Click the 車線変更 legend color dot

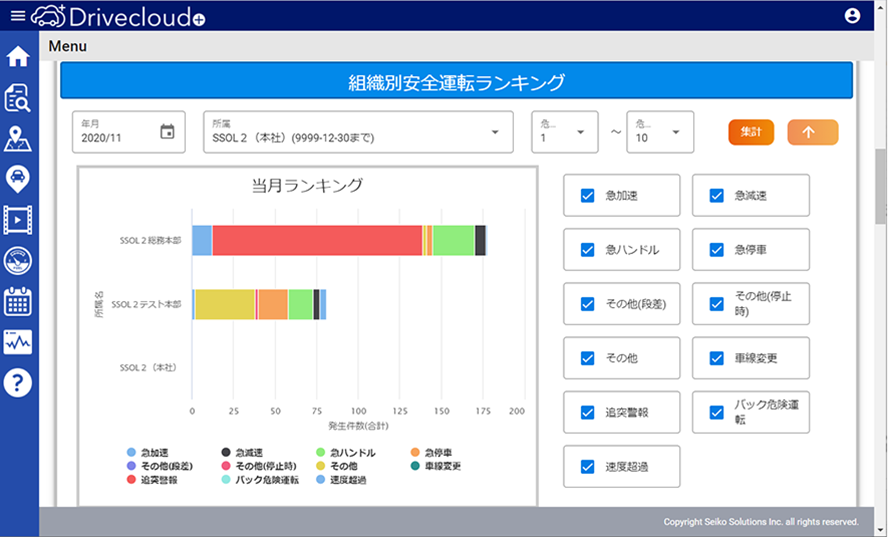[415, 466]
